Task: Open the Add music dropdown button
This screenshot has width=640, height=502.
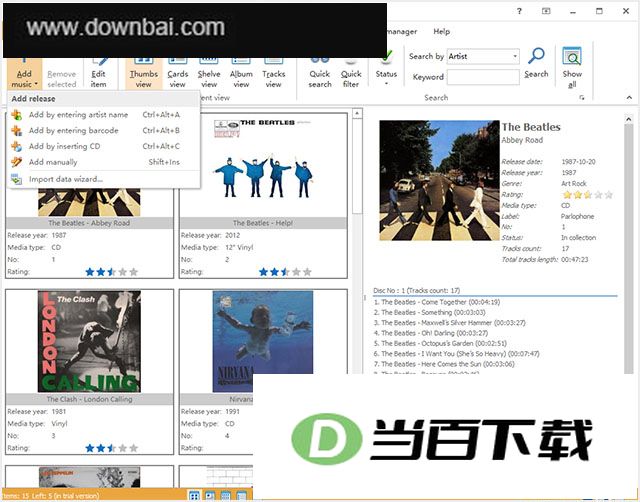Action: (24, 73)
